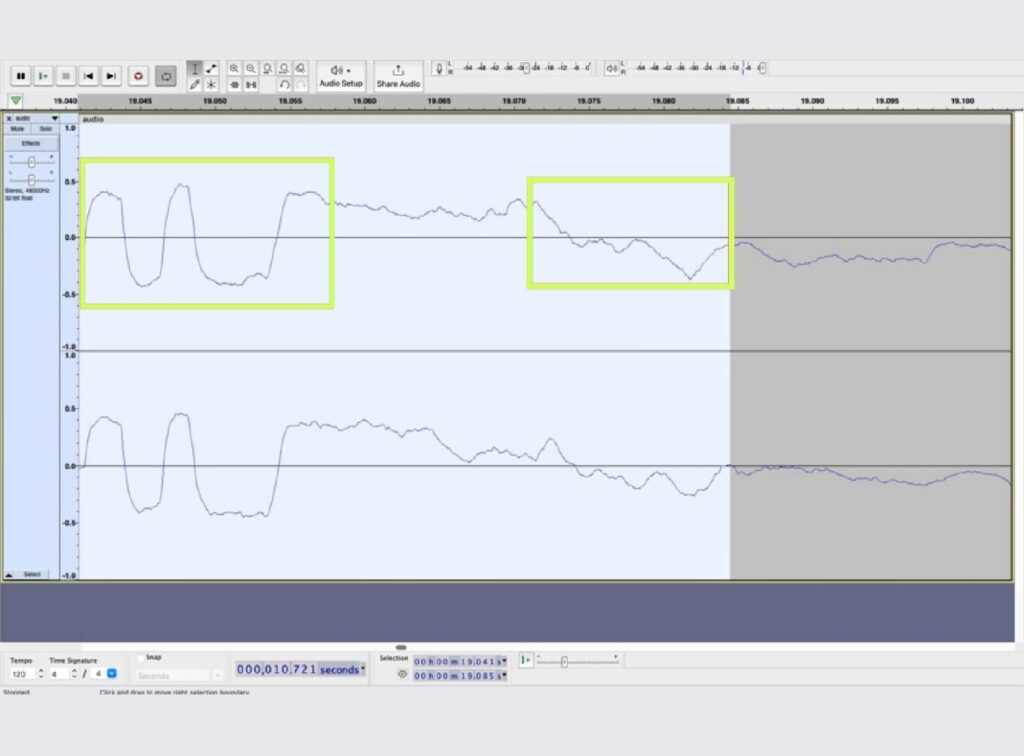The image size is (1024, 756).
Task: Adjust the playback speed slider
Action: coord(564,661)
